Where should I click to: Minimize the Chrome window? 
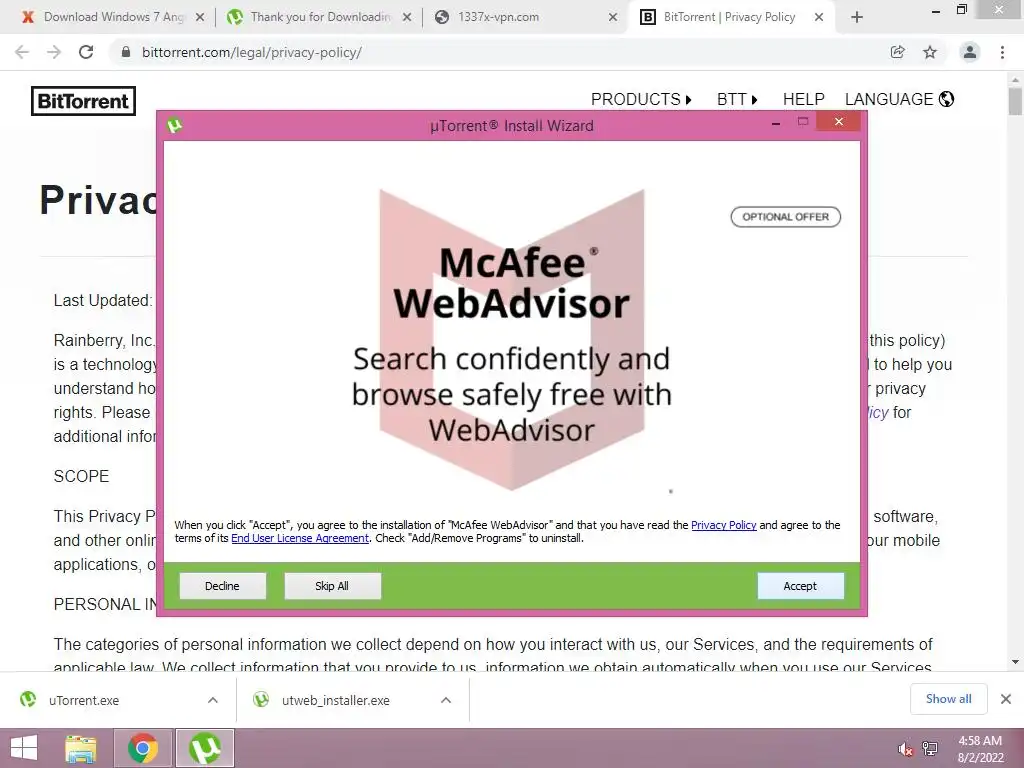[936, 10]
